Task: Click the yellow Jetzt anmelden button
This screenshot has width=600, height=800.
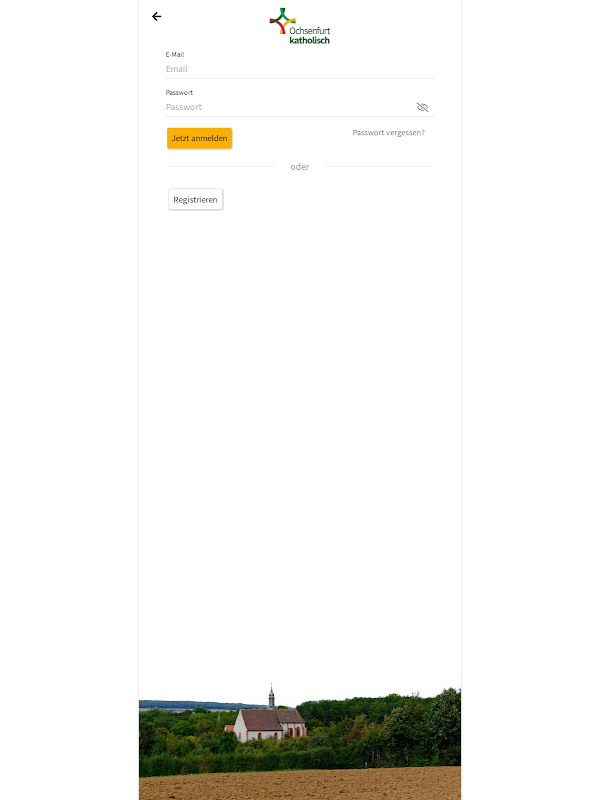Action: pos(199,138)
